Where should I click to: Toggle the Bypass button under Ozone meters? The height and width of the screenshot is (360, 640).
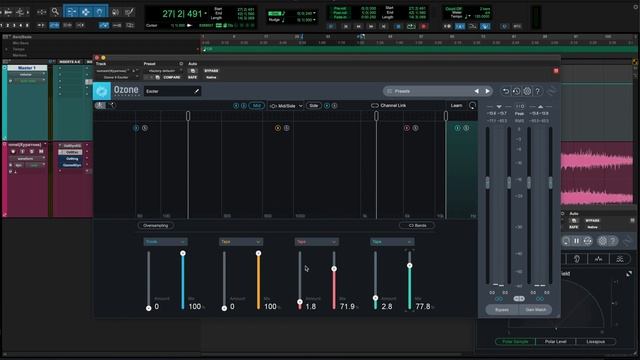click(x=502, y=310)
